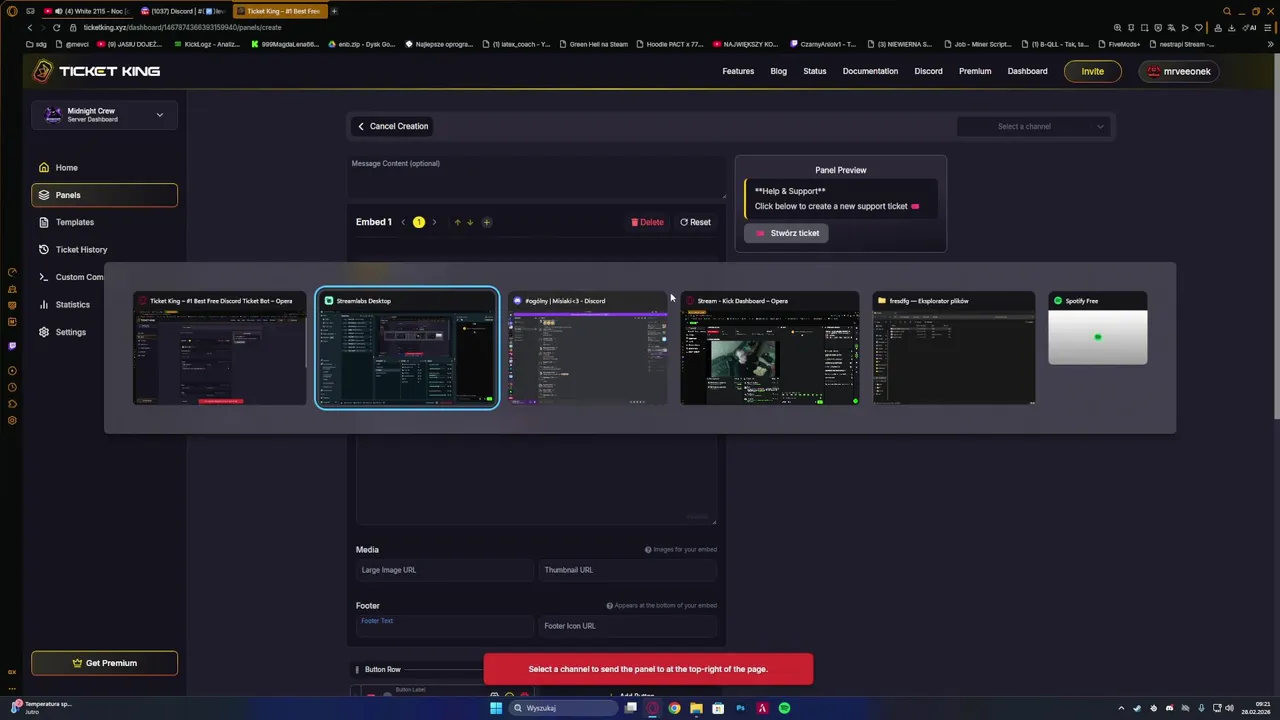Viewport: 1280px width, 720px height.
Task: Switch to the Streamlabs Desktop window thumbnail
Action: [x=407, y=348]
